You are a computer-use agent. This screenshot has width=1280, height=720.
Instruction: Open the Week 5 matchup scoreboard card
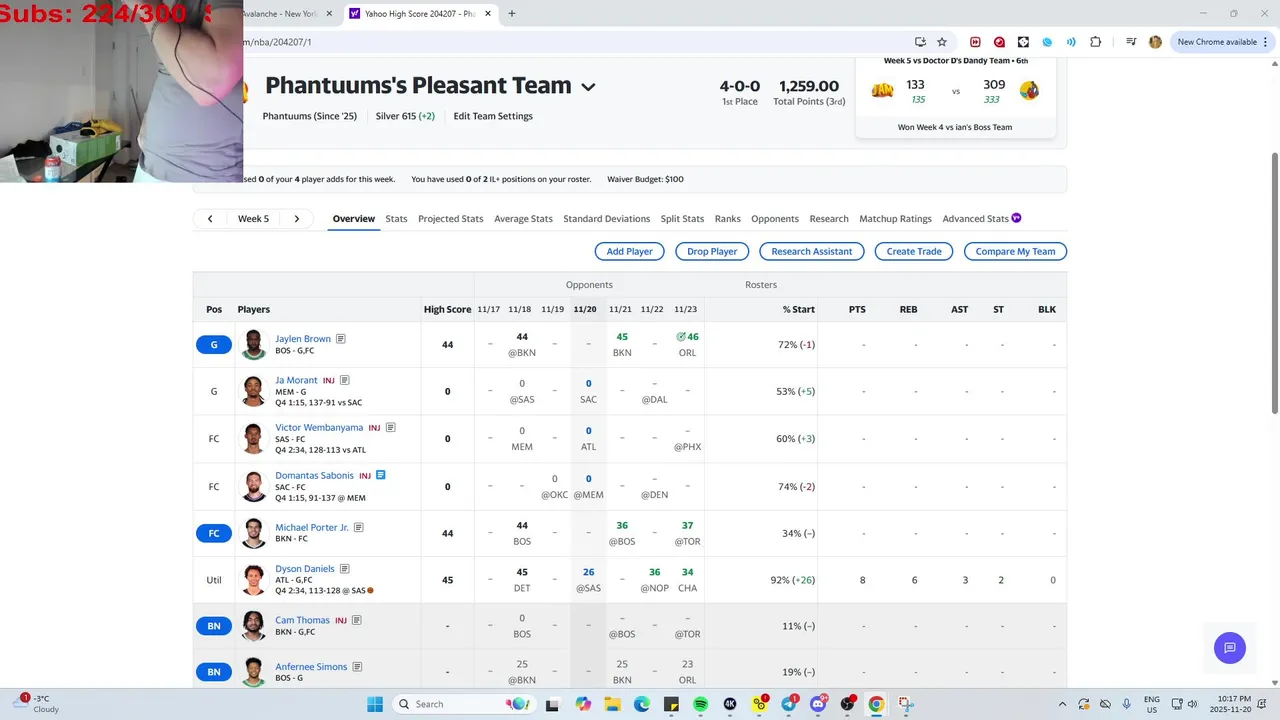point(955,97)
